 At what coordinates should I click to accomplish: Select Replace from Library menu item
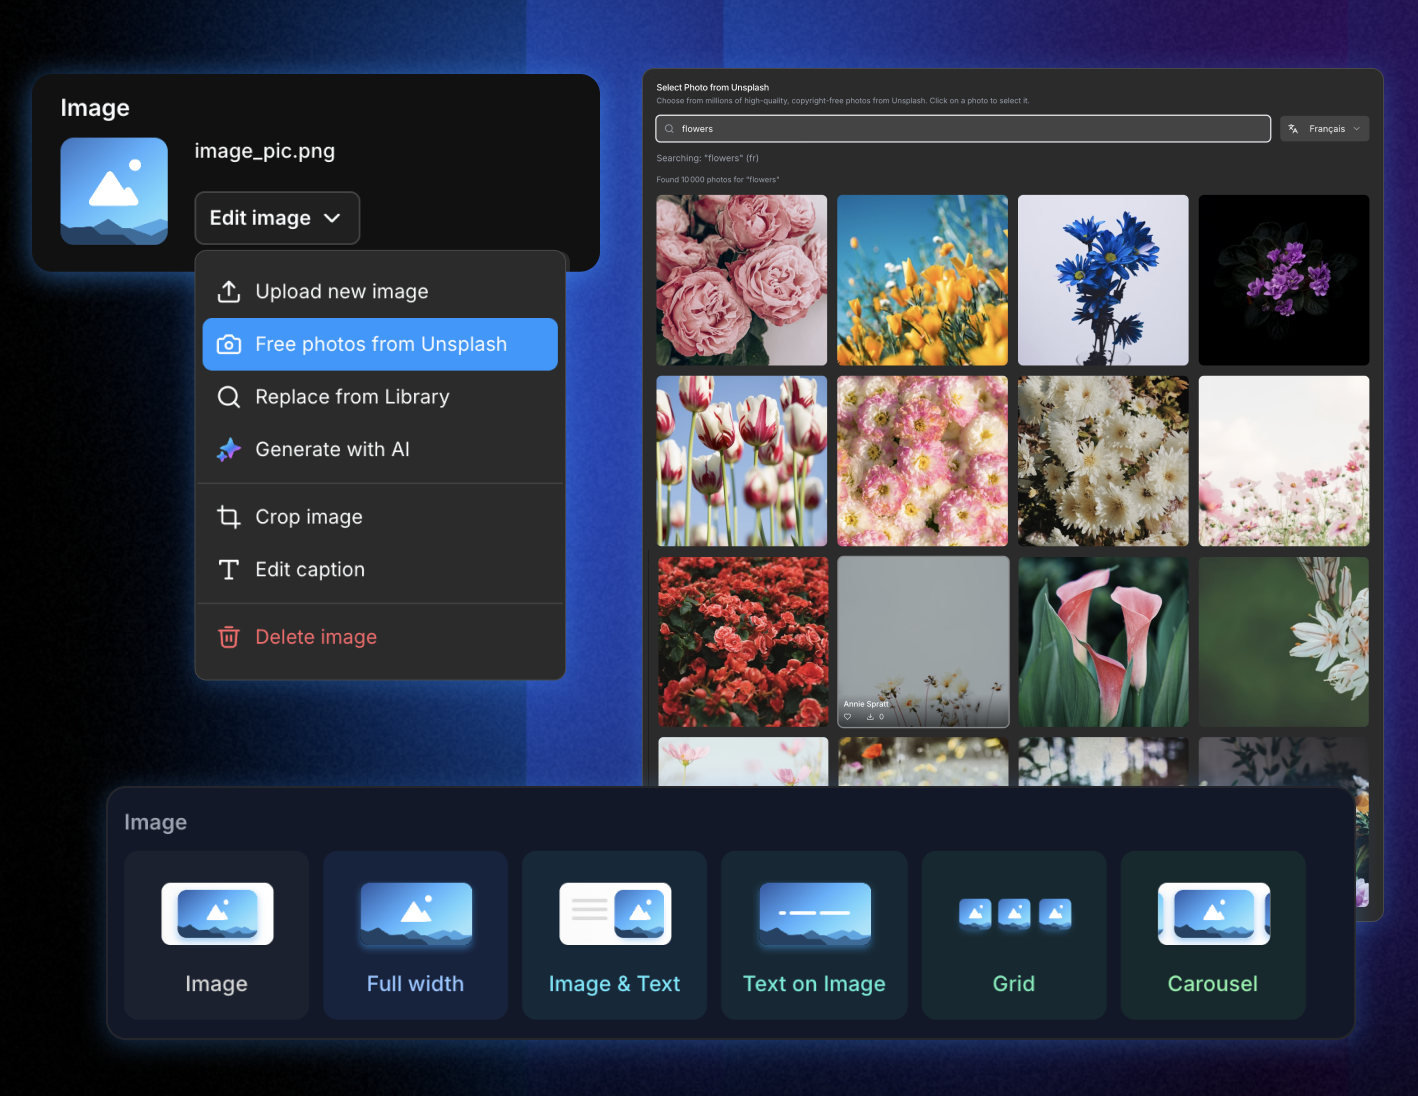352,397
